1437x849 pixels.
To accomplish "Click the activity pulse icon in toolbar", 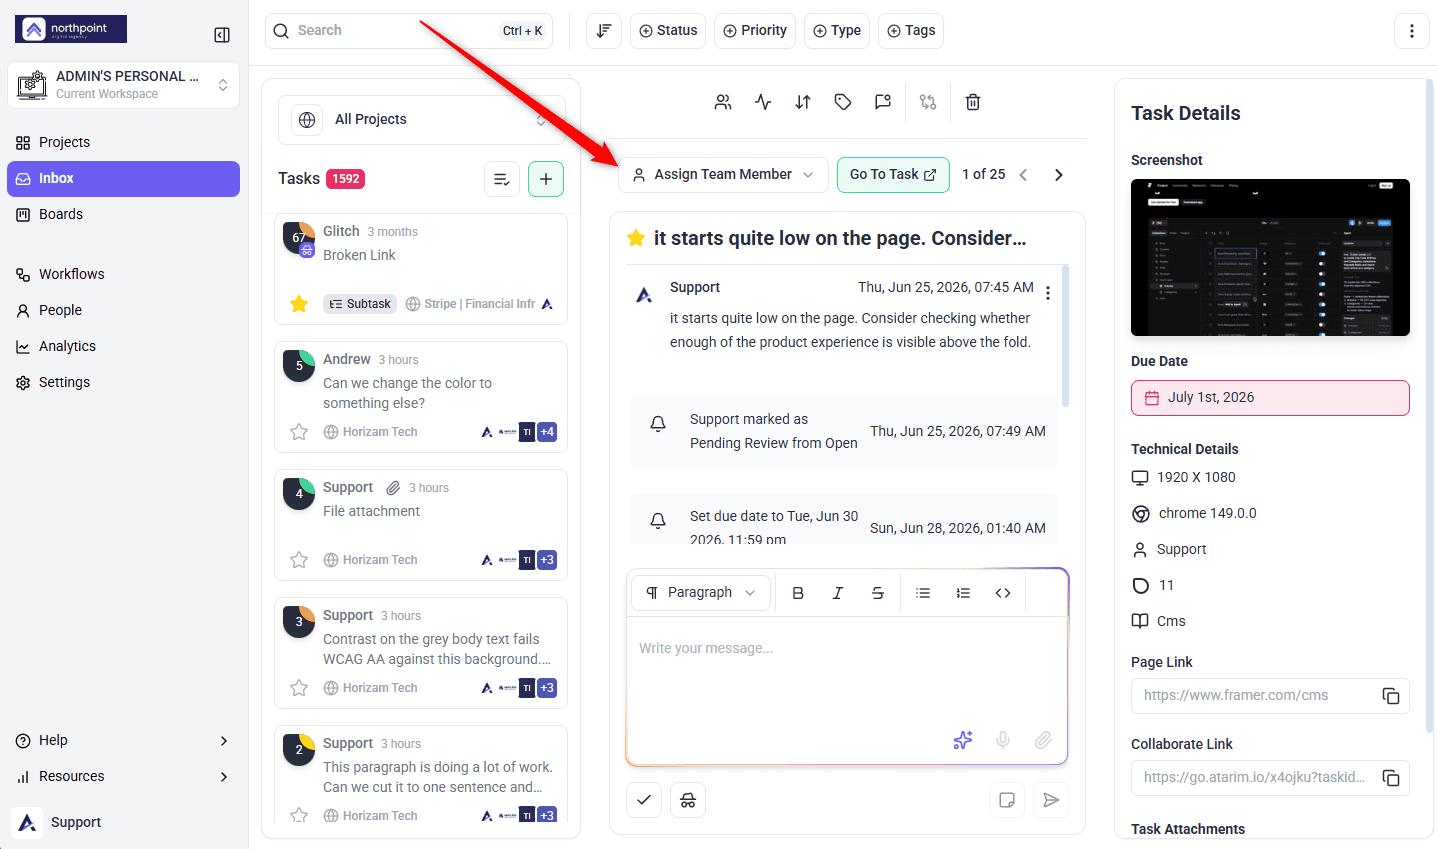I will tap(763, 102).
